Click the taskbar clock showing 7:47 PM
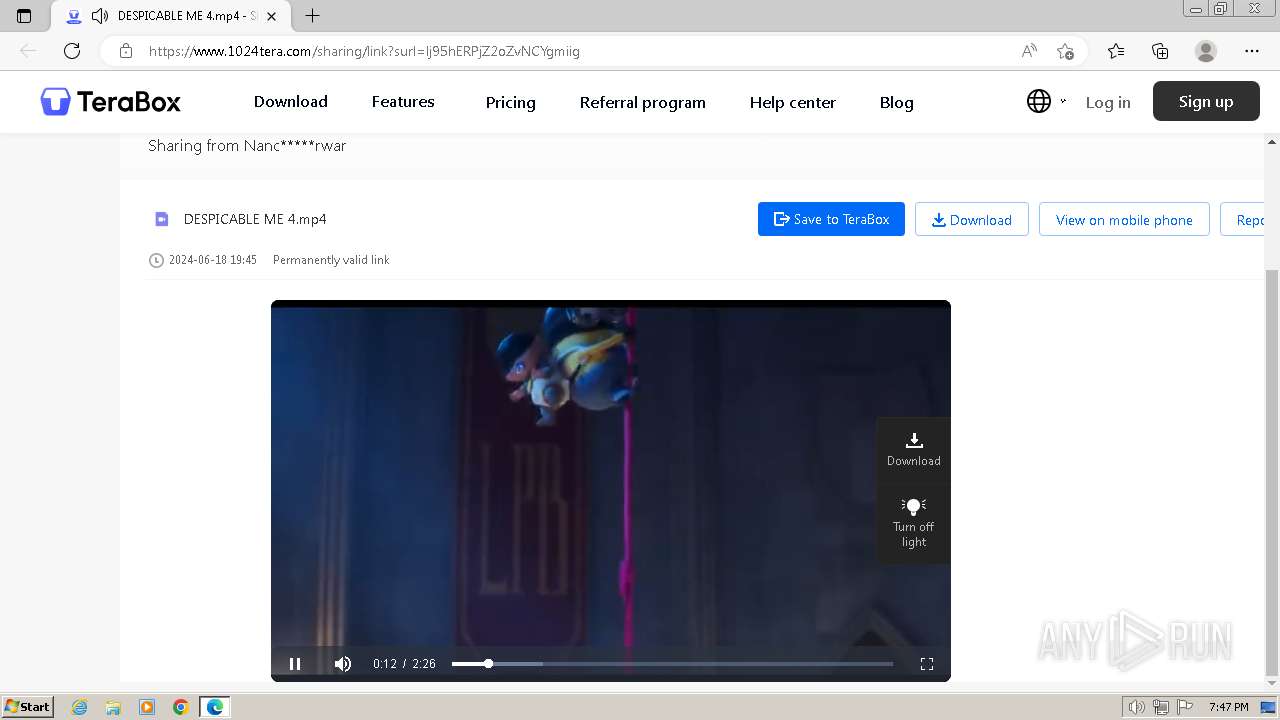 pos(1228,707)
